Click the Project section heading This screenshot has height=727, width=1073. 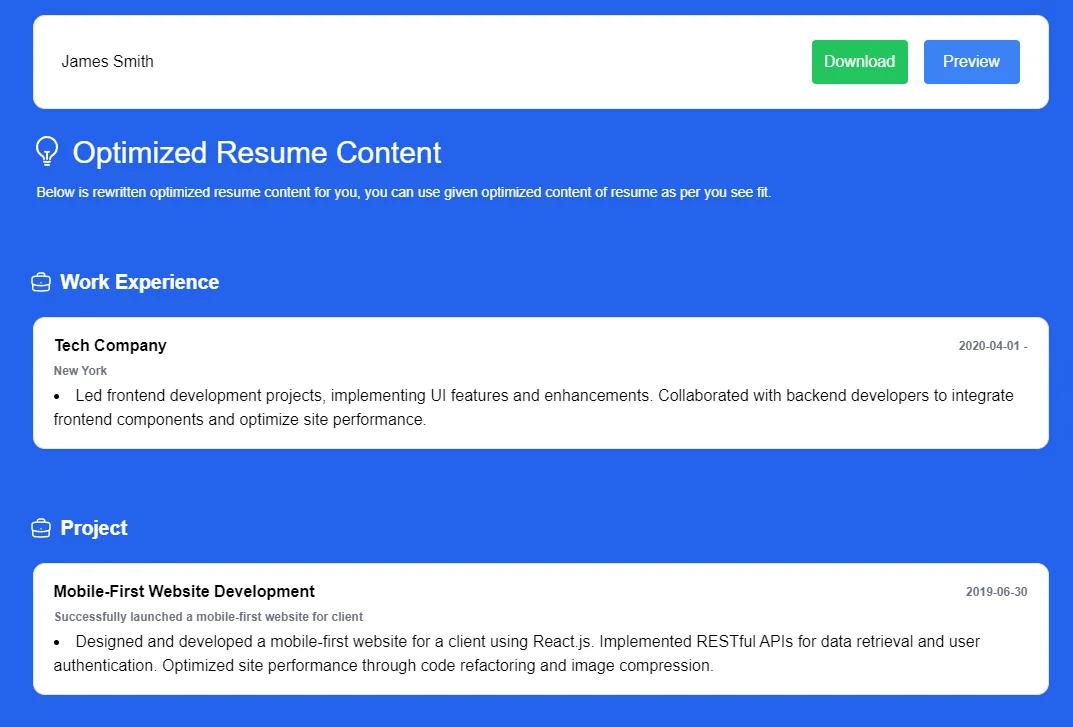pos(94,528)
